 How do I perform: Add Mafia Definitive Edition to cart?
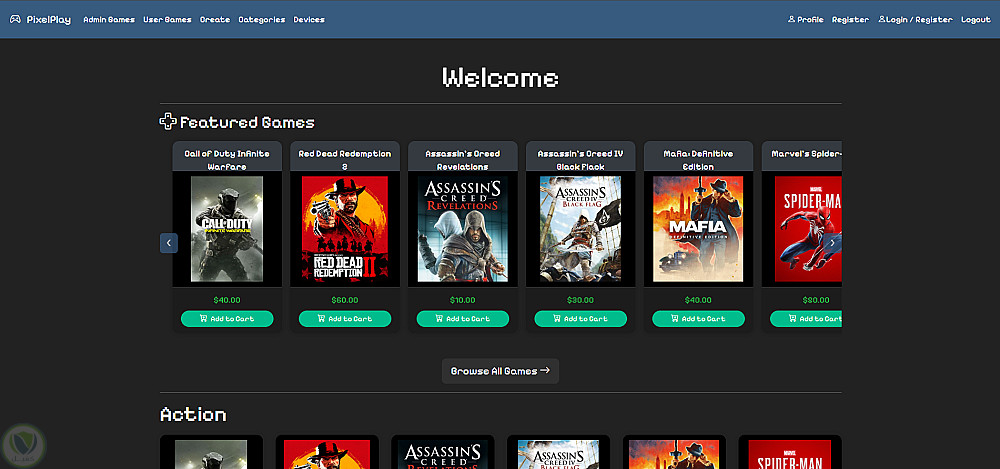698,318
